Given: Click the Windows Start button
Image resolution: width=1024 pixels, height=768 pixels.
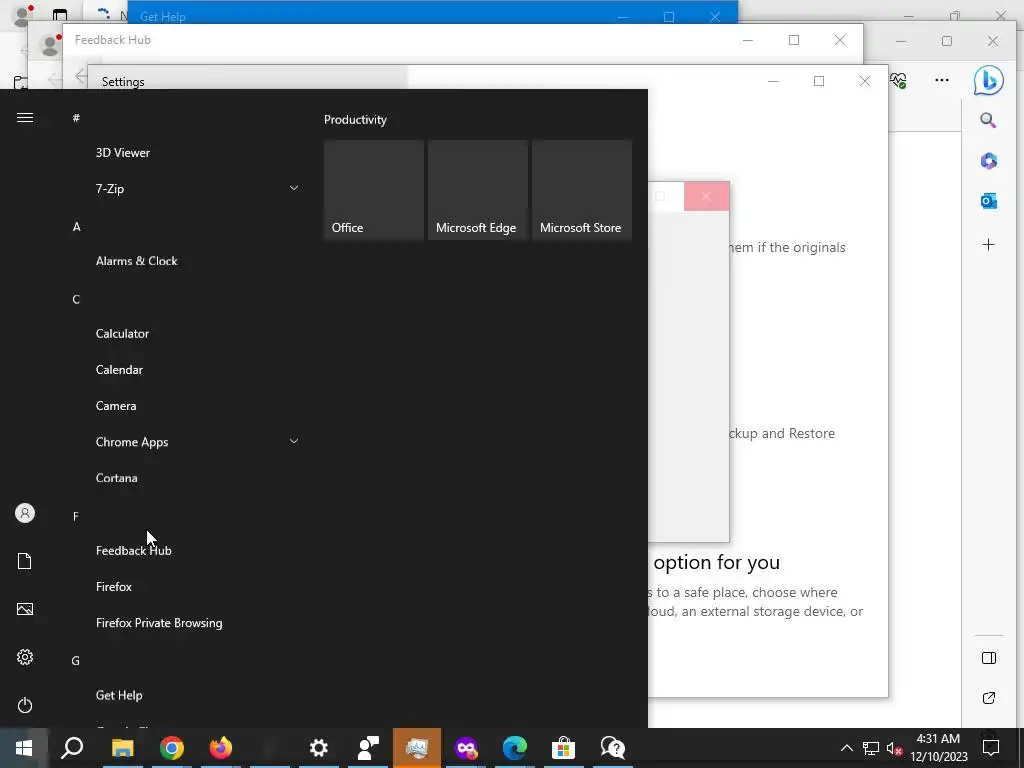Looking at the screenshot, I should click(24, 748).
